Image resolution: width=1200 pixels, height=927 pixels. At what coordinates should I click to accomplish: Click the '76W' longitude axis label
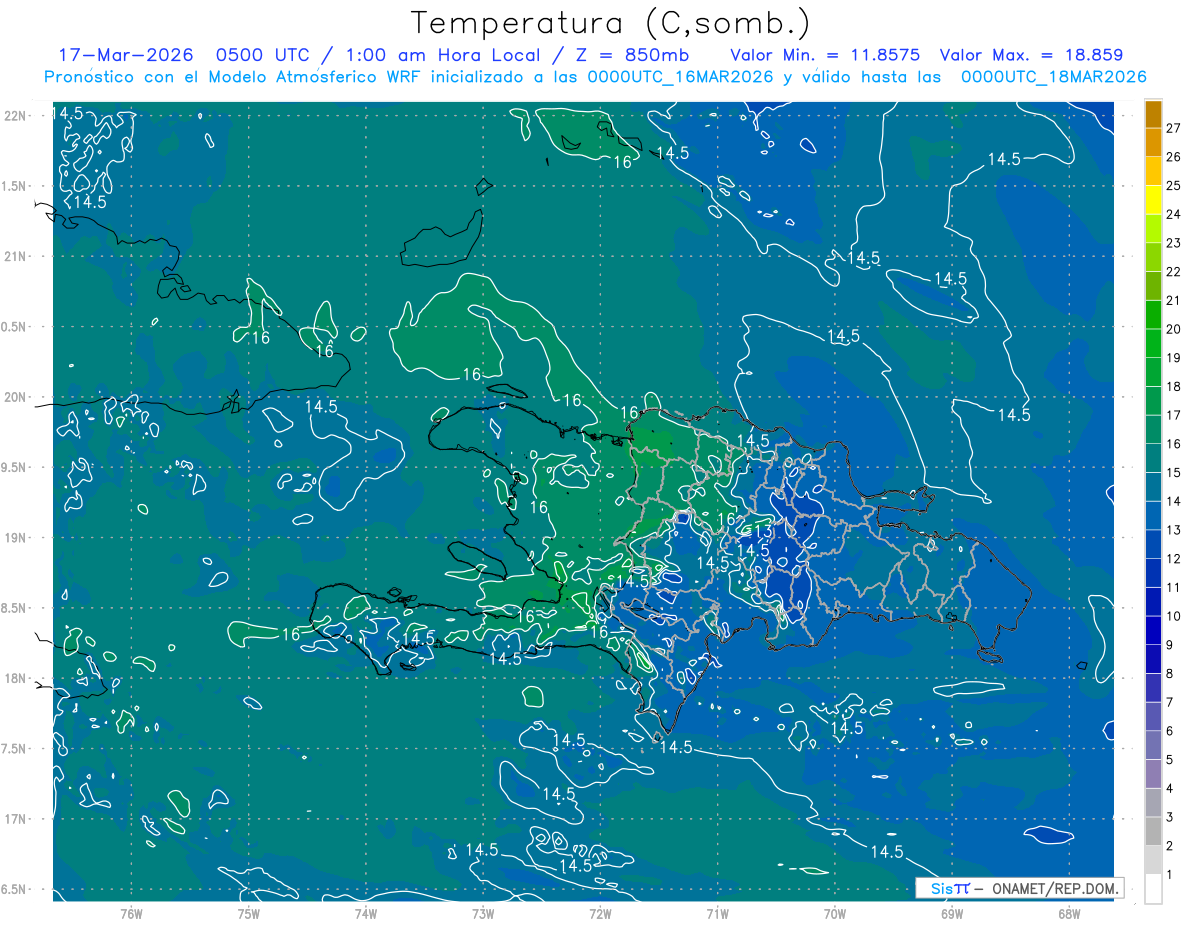tap(131, 913)
